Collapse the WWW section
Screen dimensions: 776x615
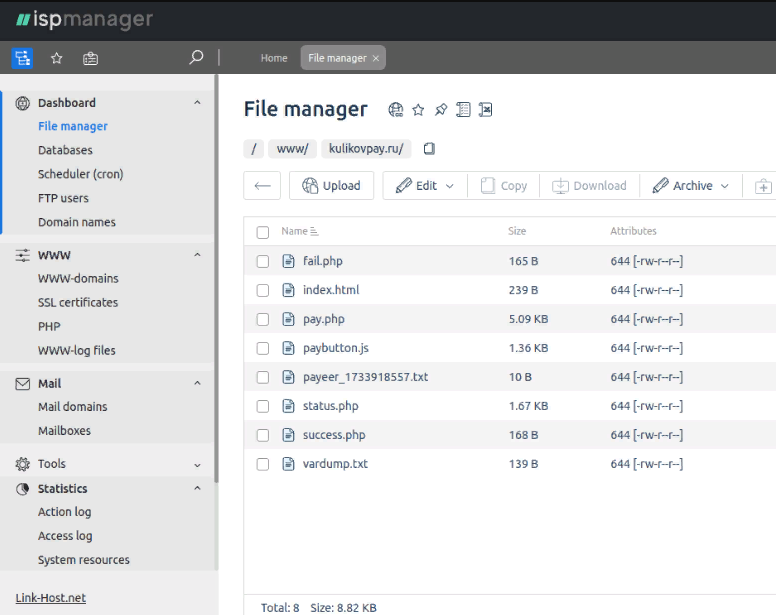tap(197, 255)
